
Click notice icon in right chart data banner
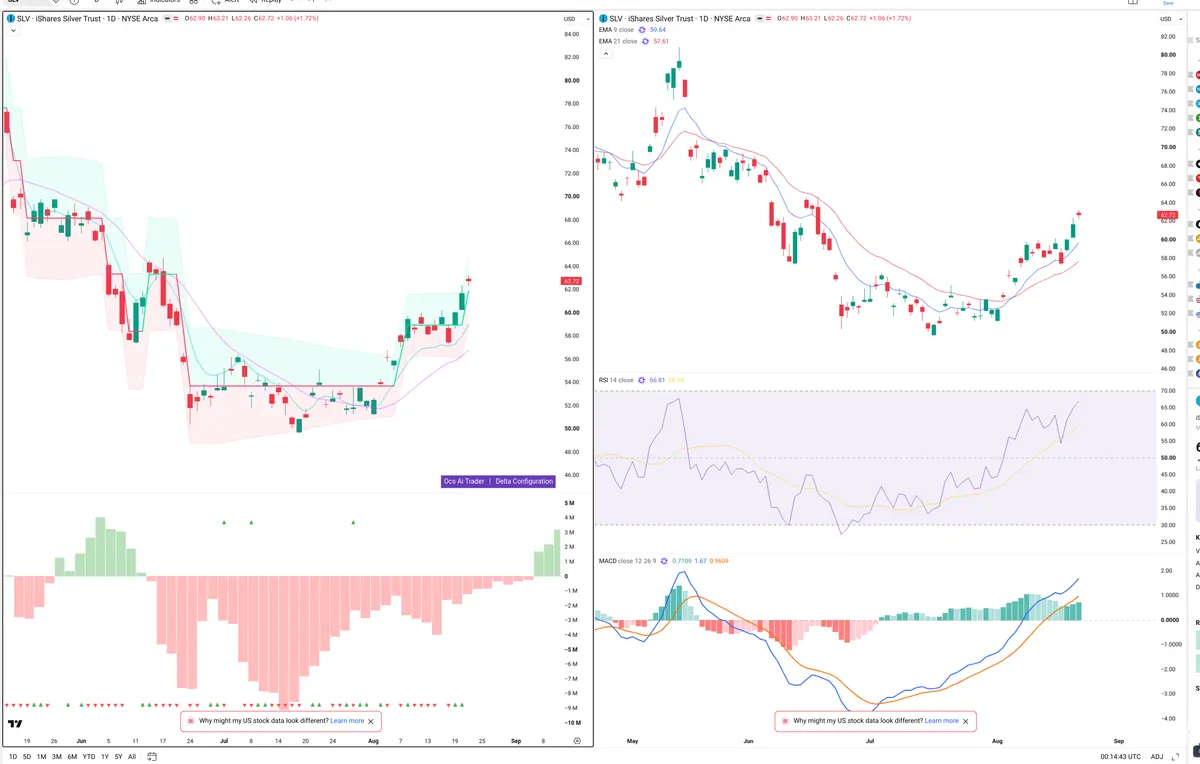tap(783, 720)
